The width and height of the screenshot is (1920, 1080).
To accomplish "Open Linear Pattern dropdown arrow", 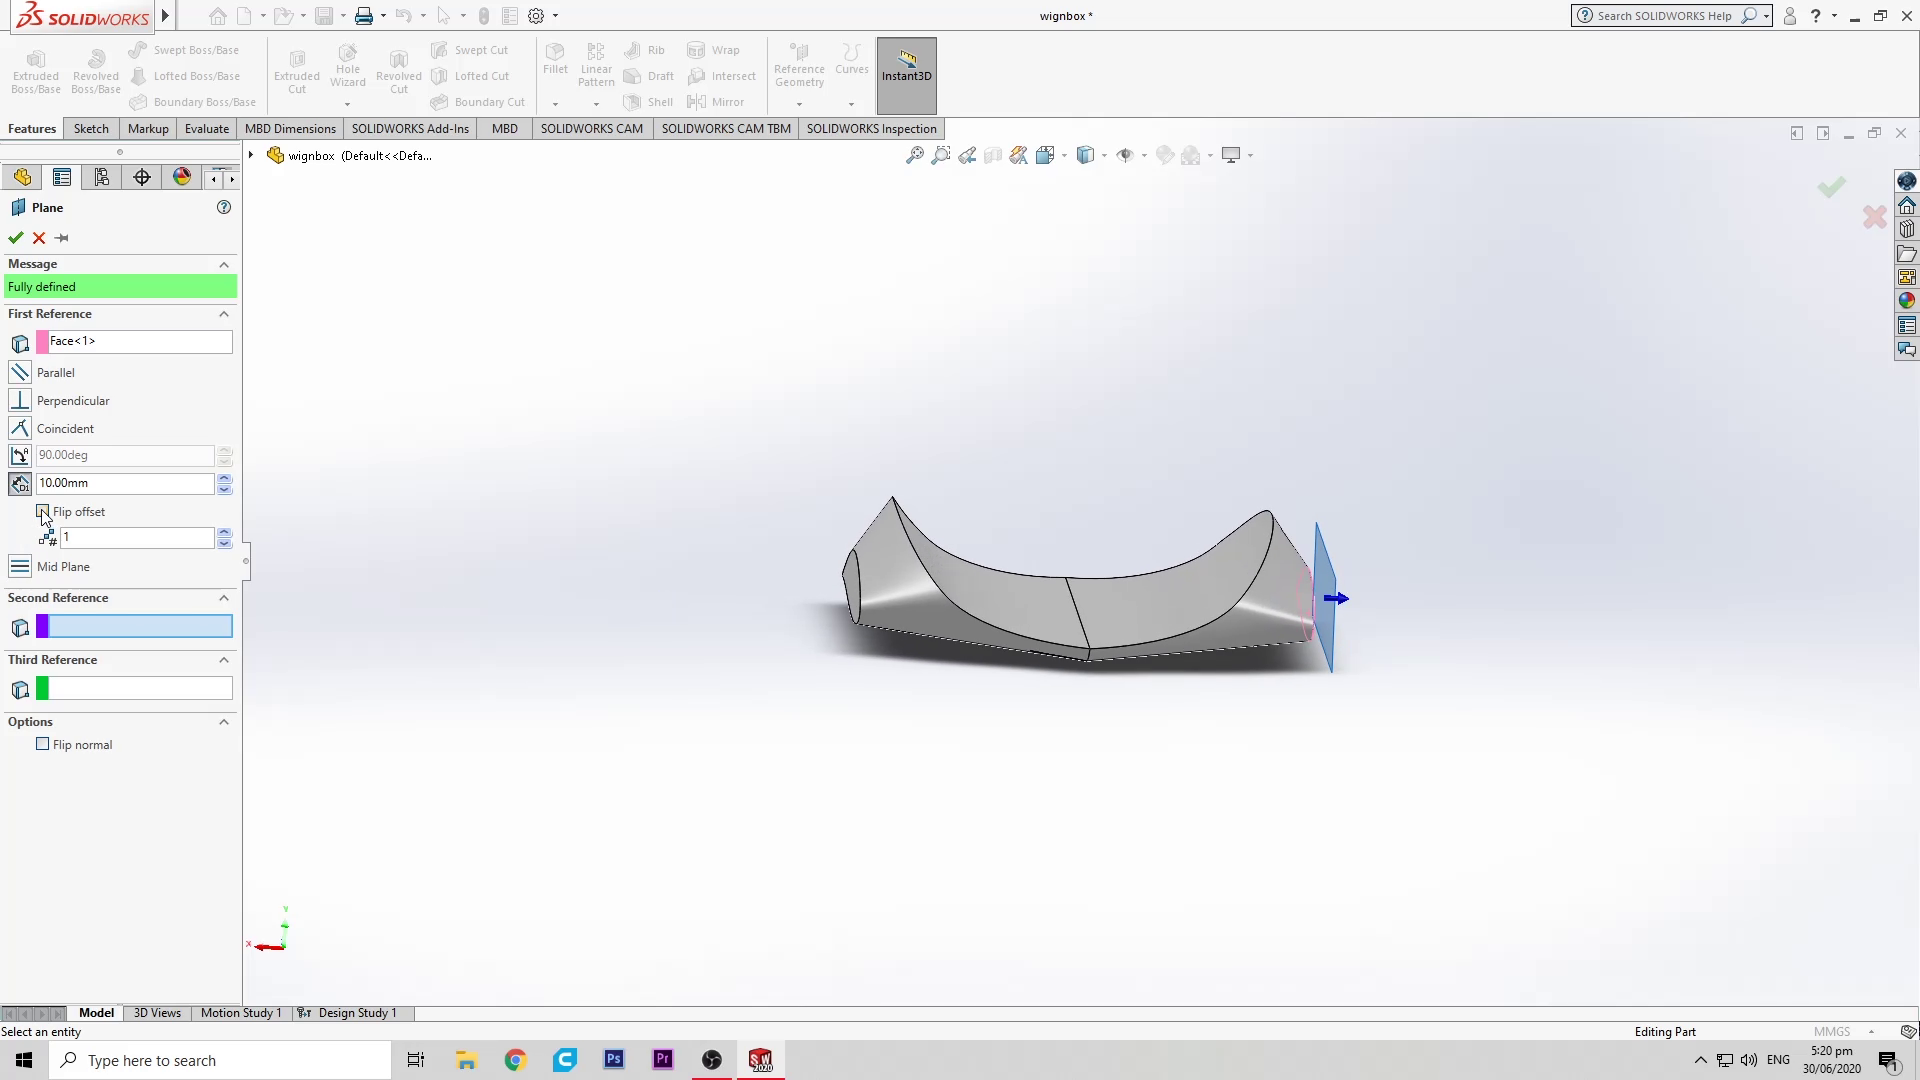I will coord(596,104).
